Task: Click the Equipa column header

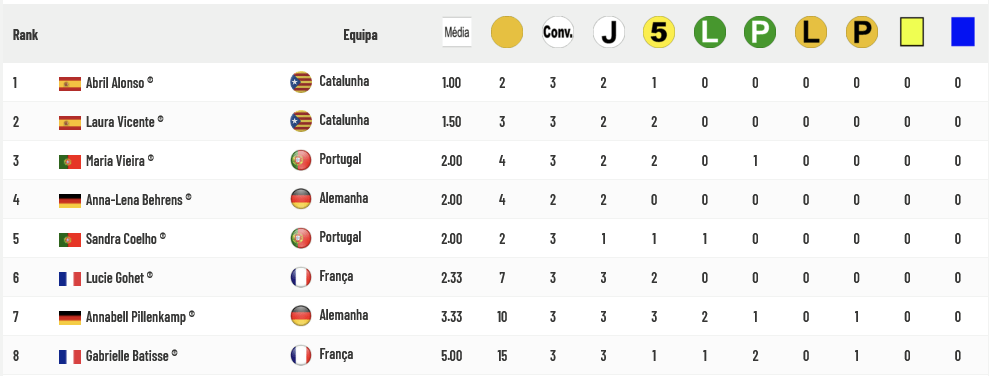Action: coord(360,35)
